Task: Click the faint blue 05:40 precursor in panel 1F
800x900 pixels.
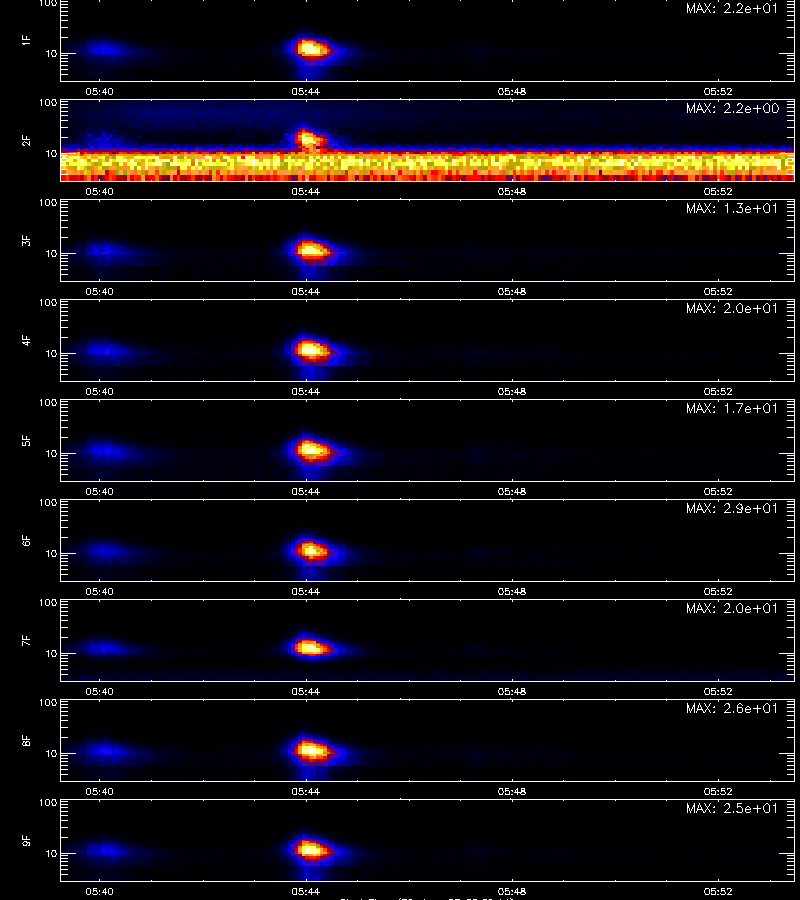Action: pos(104,49)
